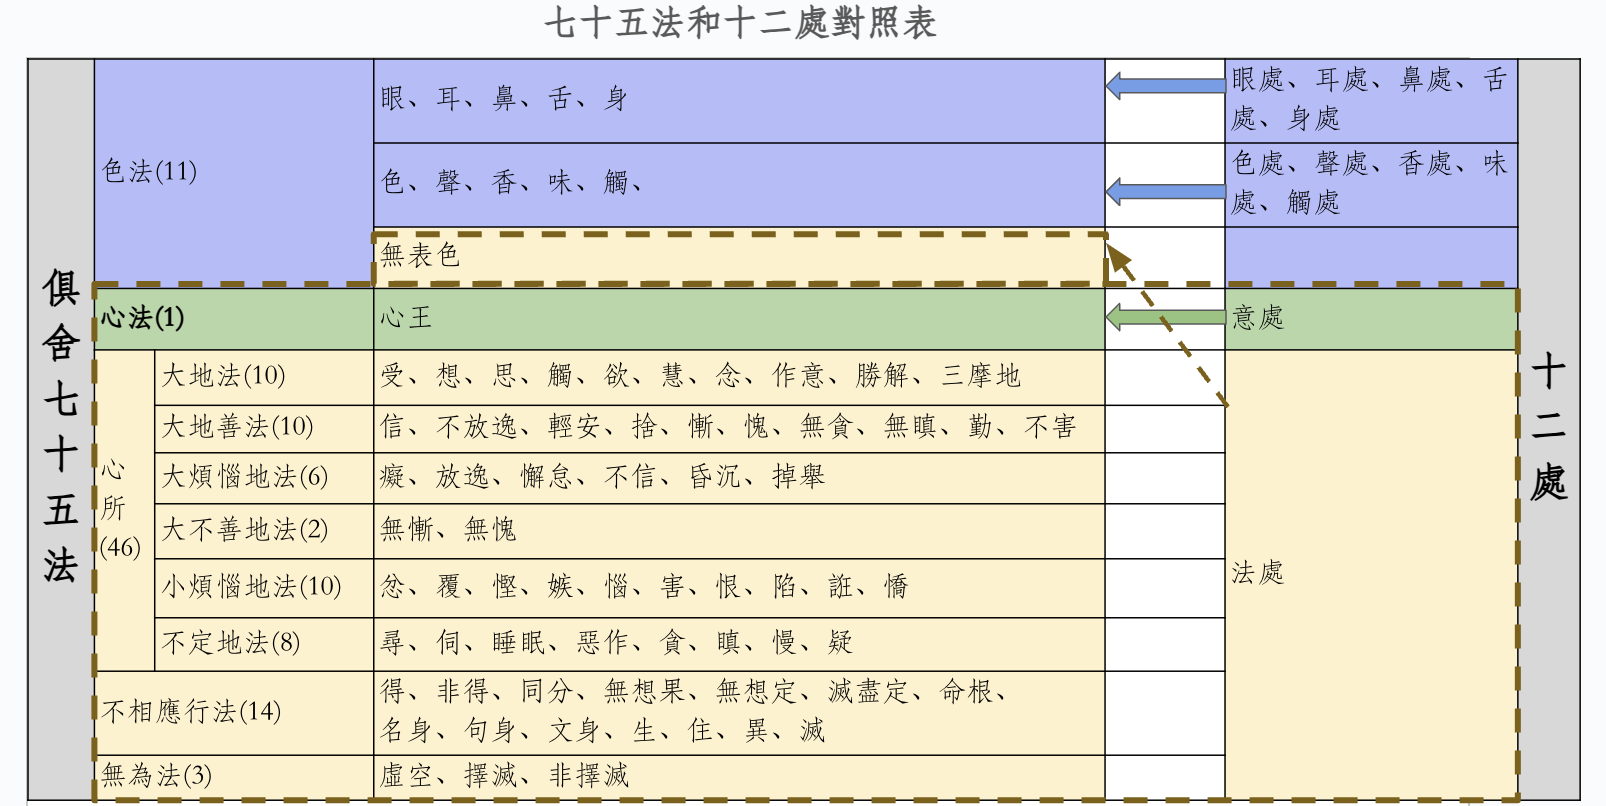This screenshot has width=1606, height=806.
Task: Select the 心王 cell
Action: pos(739,319)
